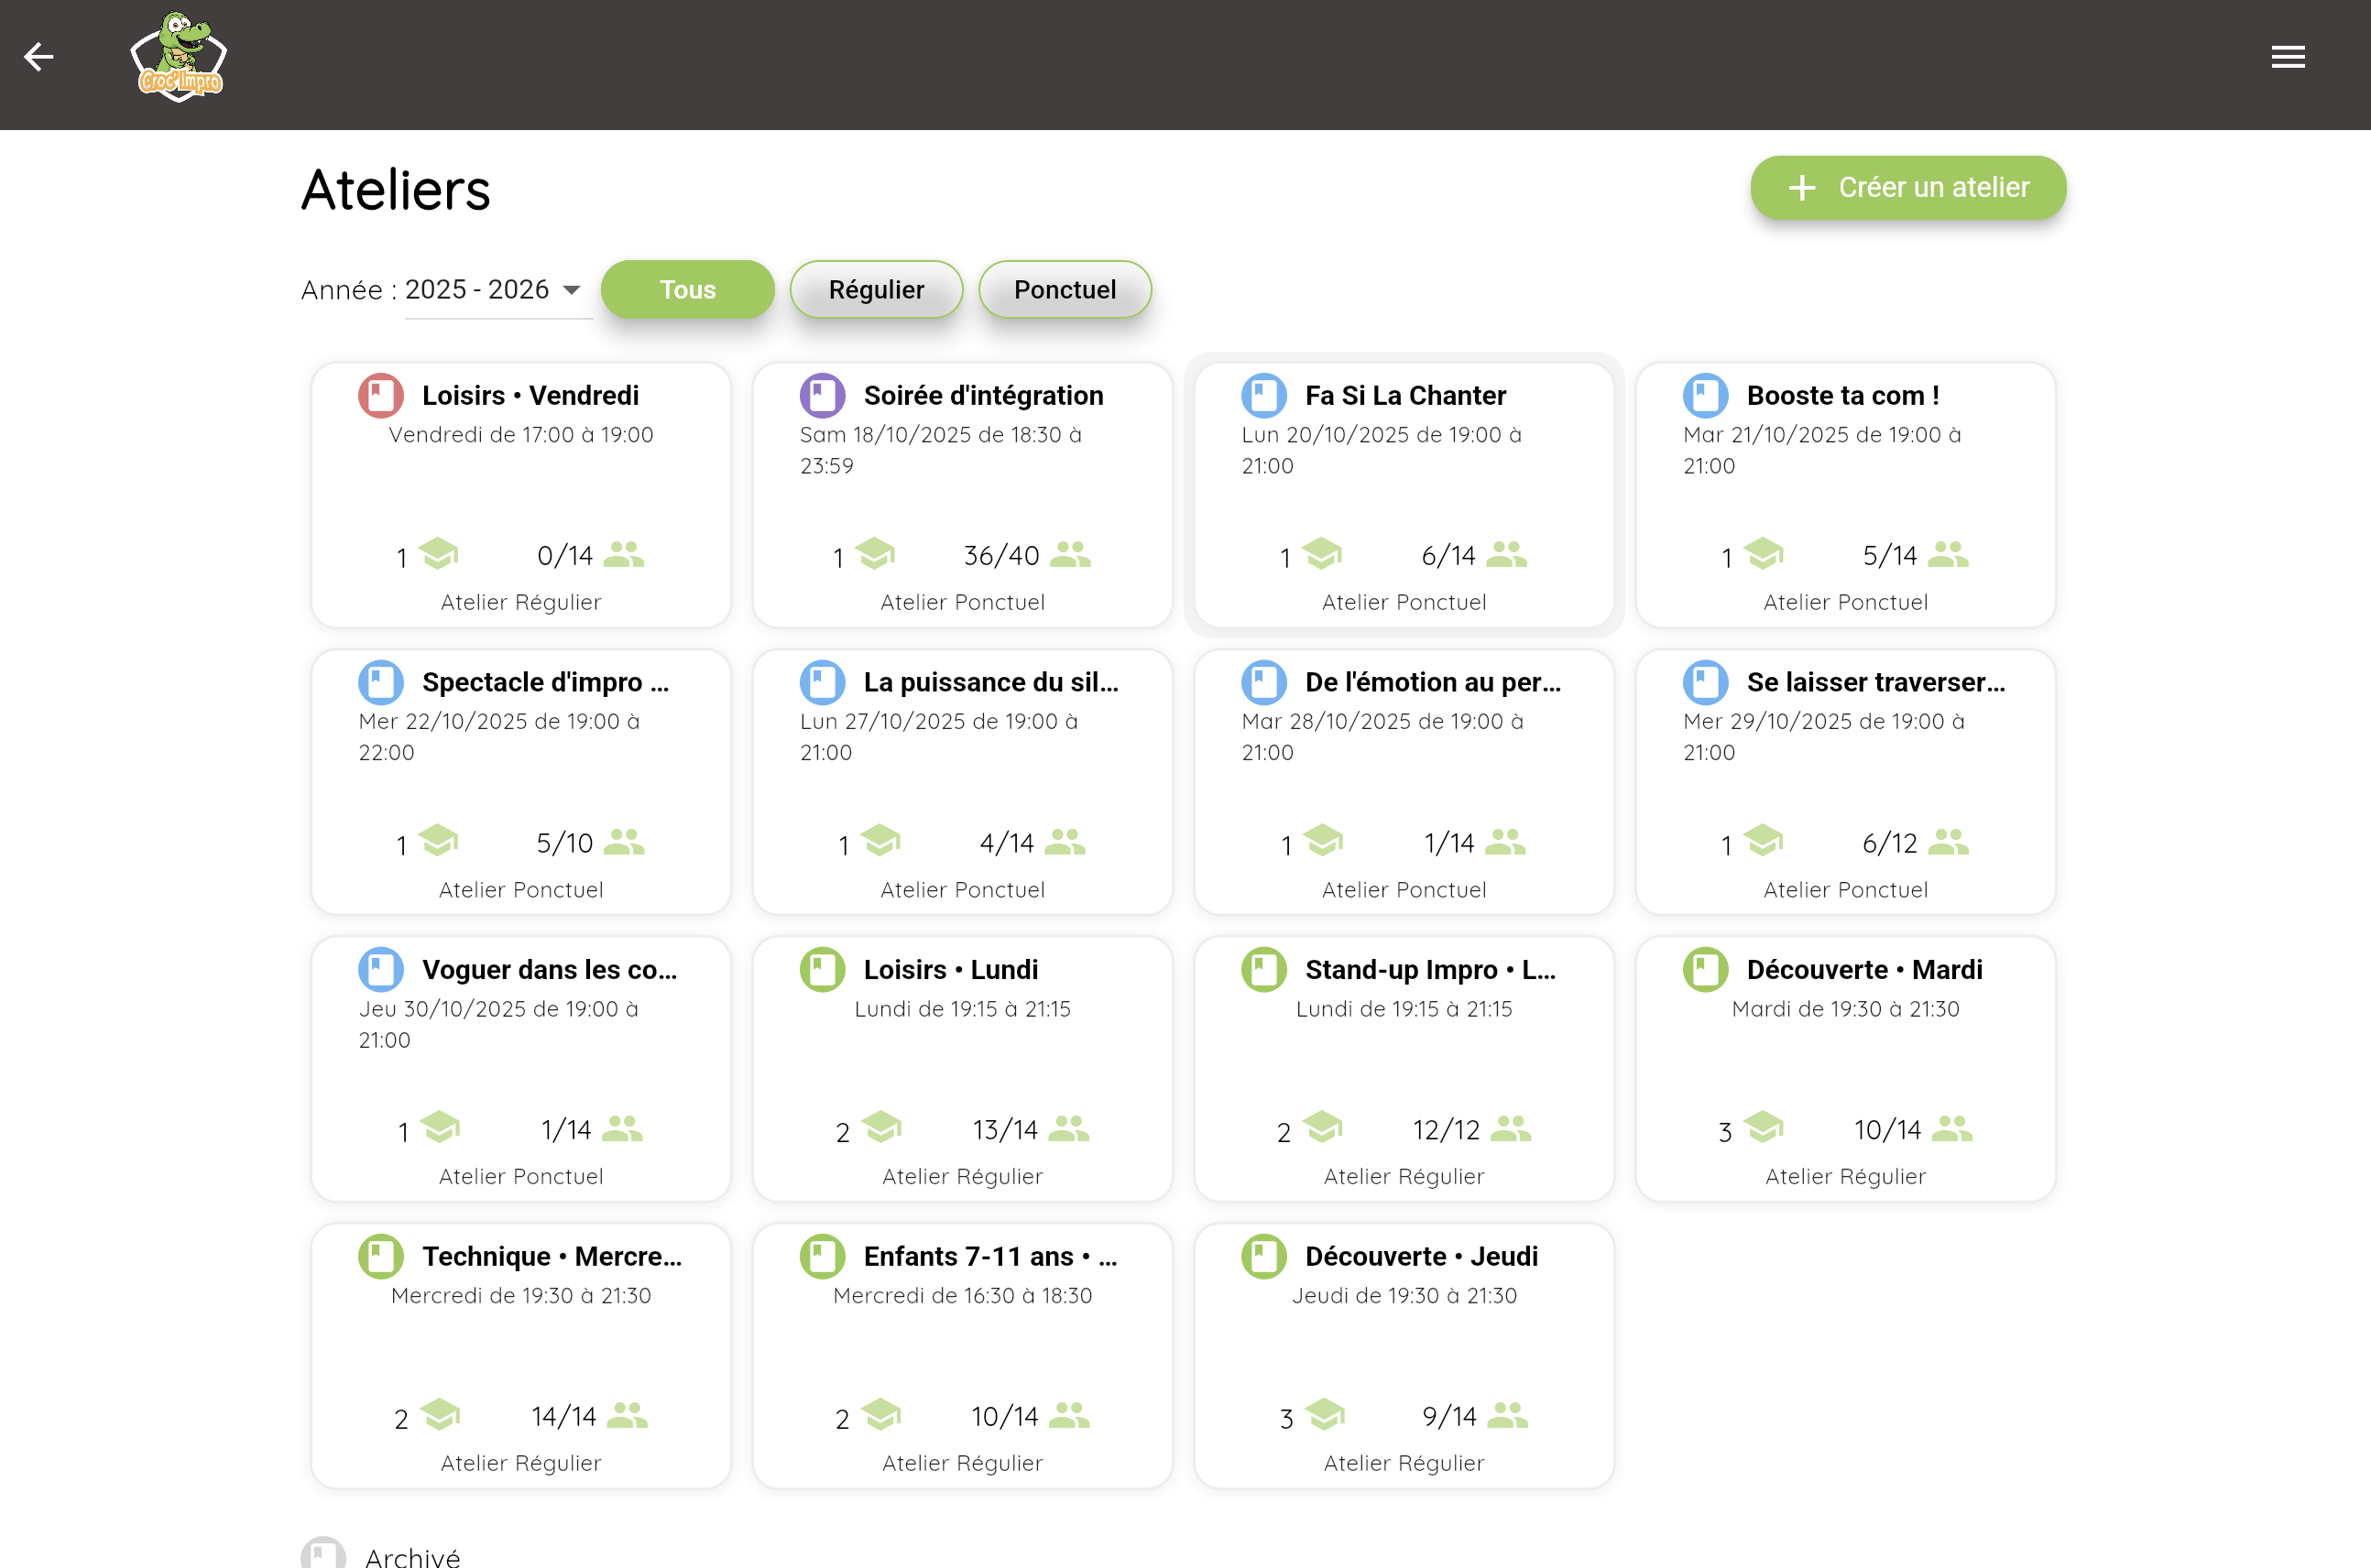Select the Tous filter chip

tap(687, 290)
